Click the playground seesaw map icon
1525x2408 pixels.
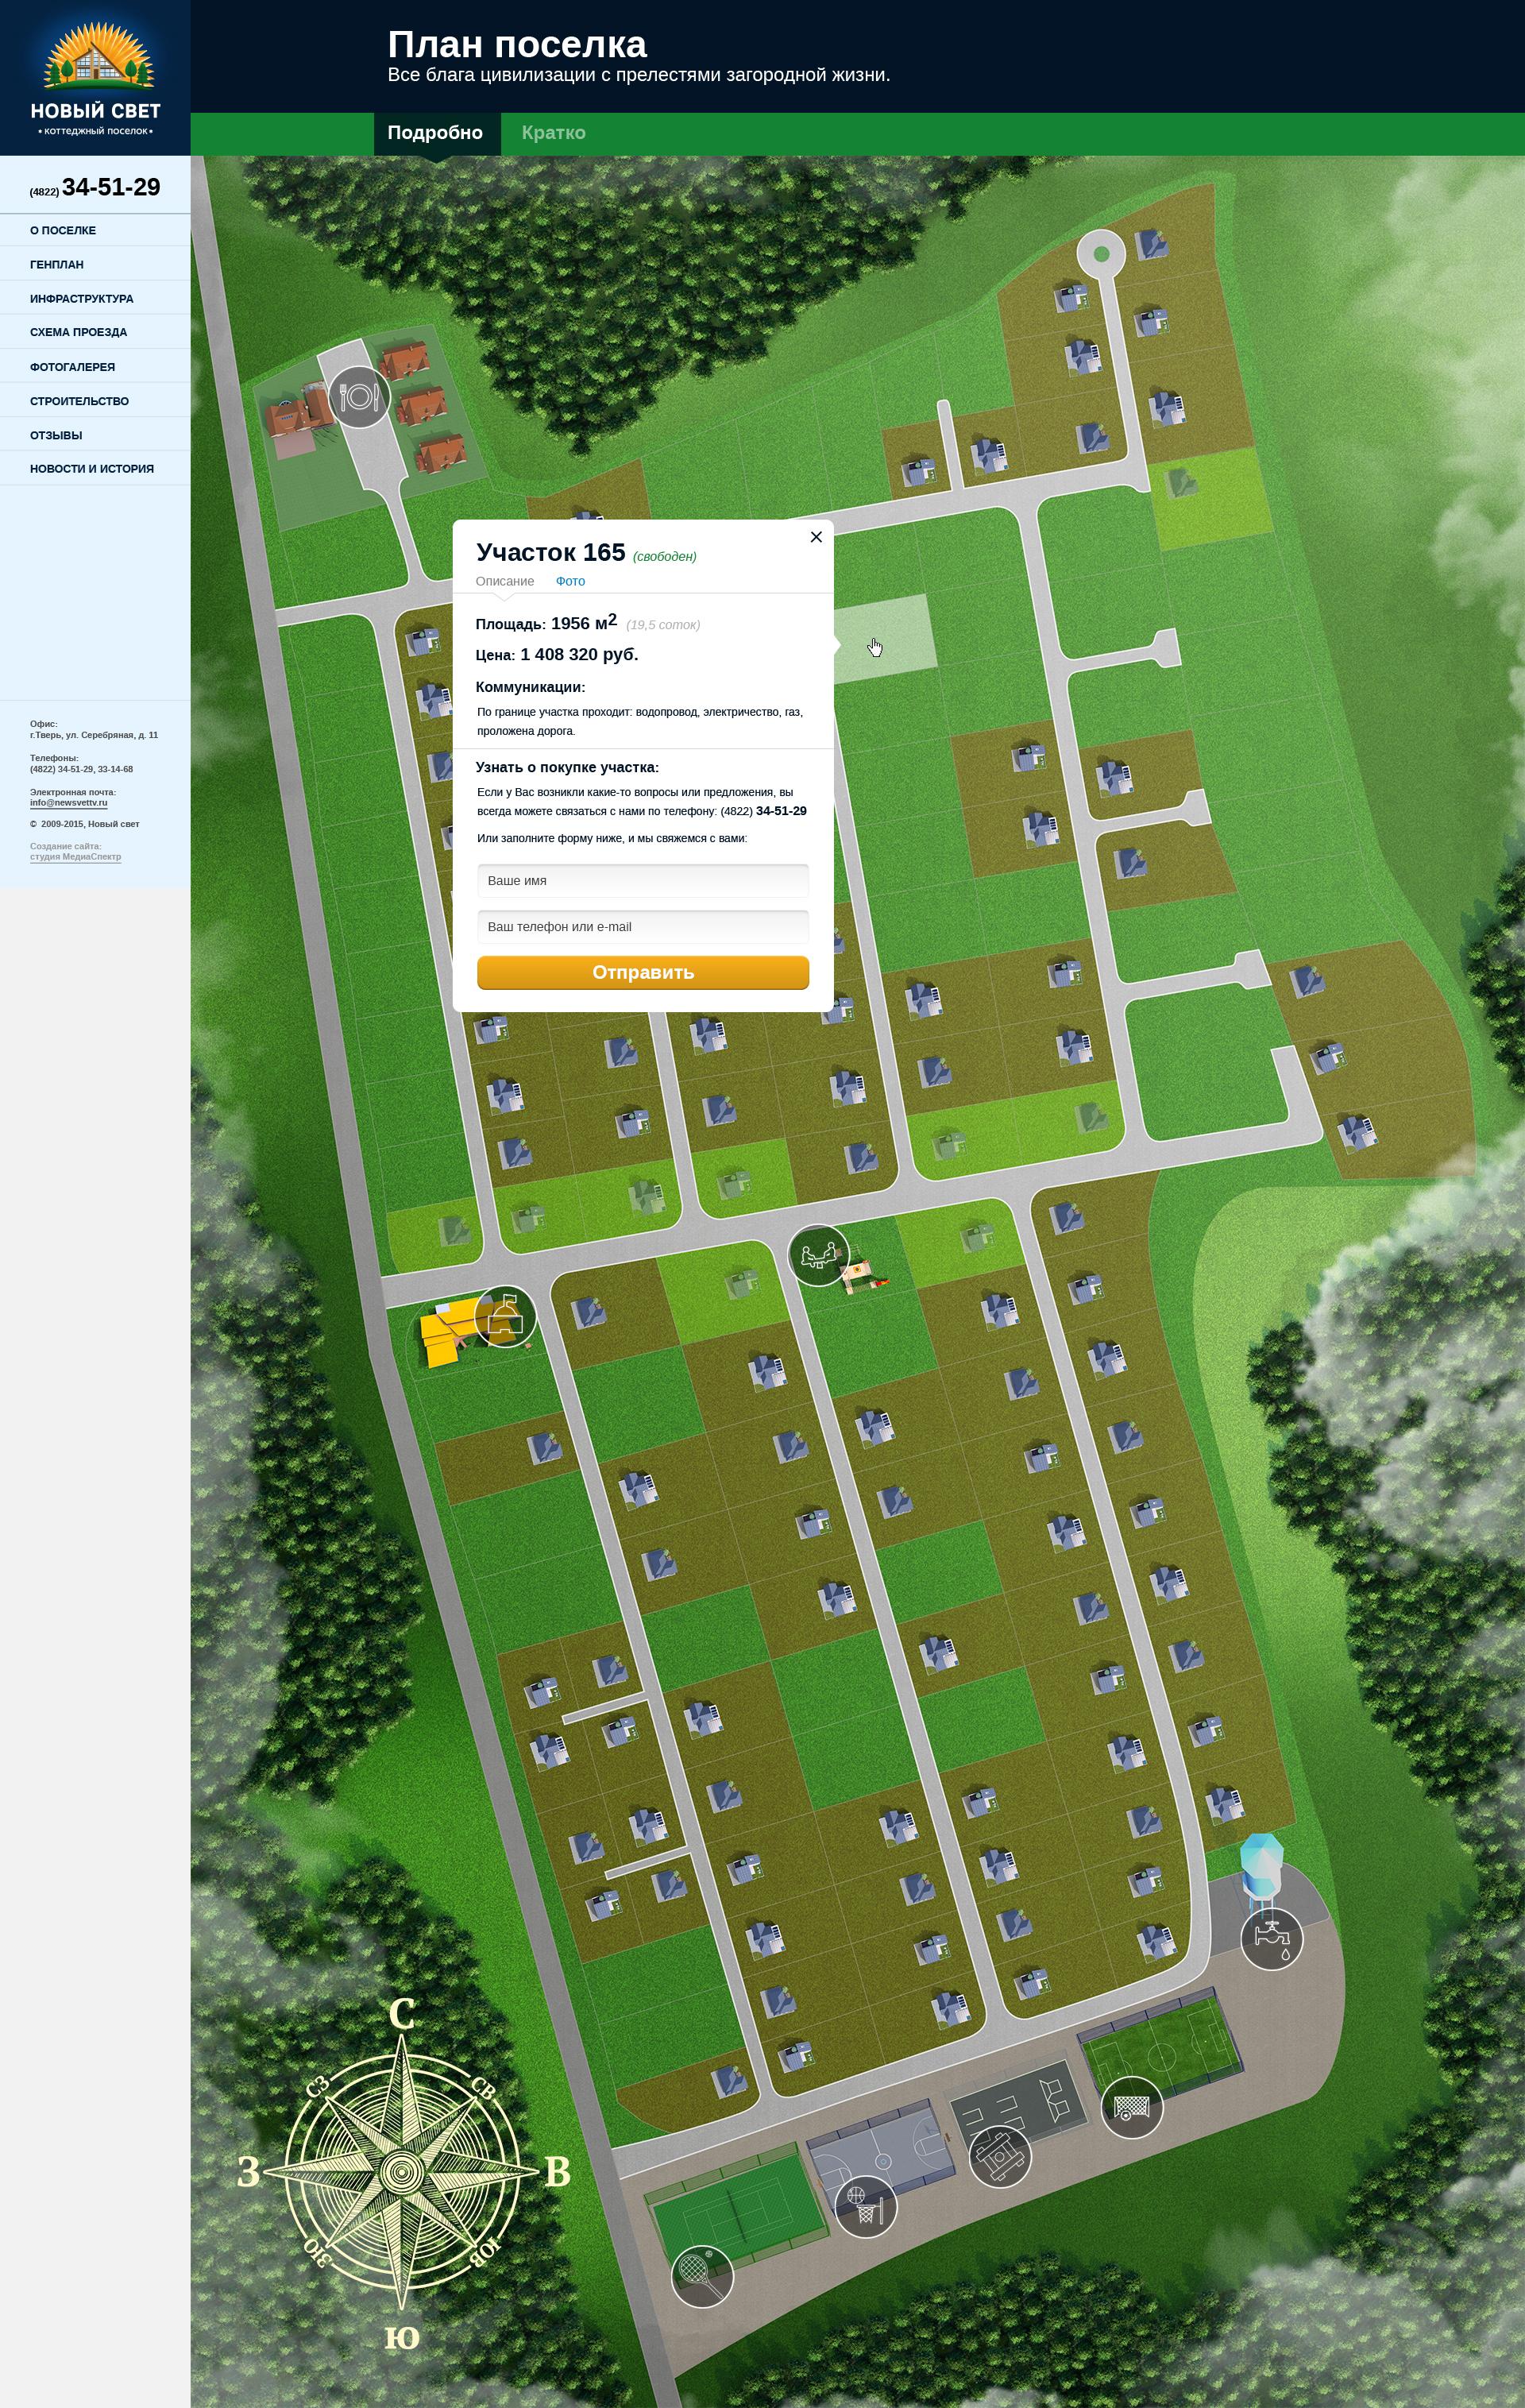818,1255
